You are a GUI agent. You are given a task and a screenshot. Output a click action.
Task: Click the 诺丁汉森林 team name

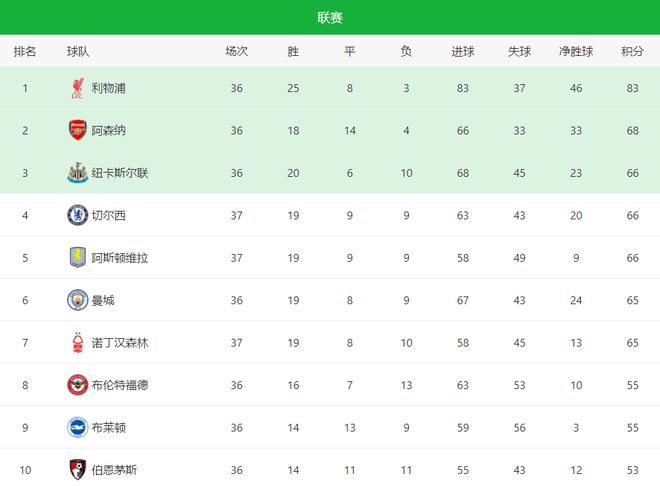[120, 342]
